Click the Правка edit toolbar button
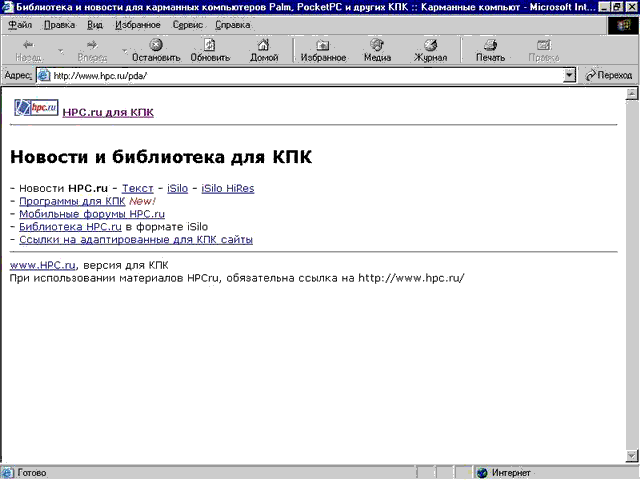Viewport: 640px width, 480px height. pos(543,50)
